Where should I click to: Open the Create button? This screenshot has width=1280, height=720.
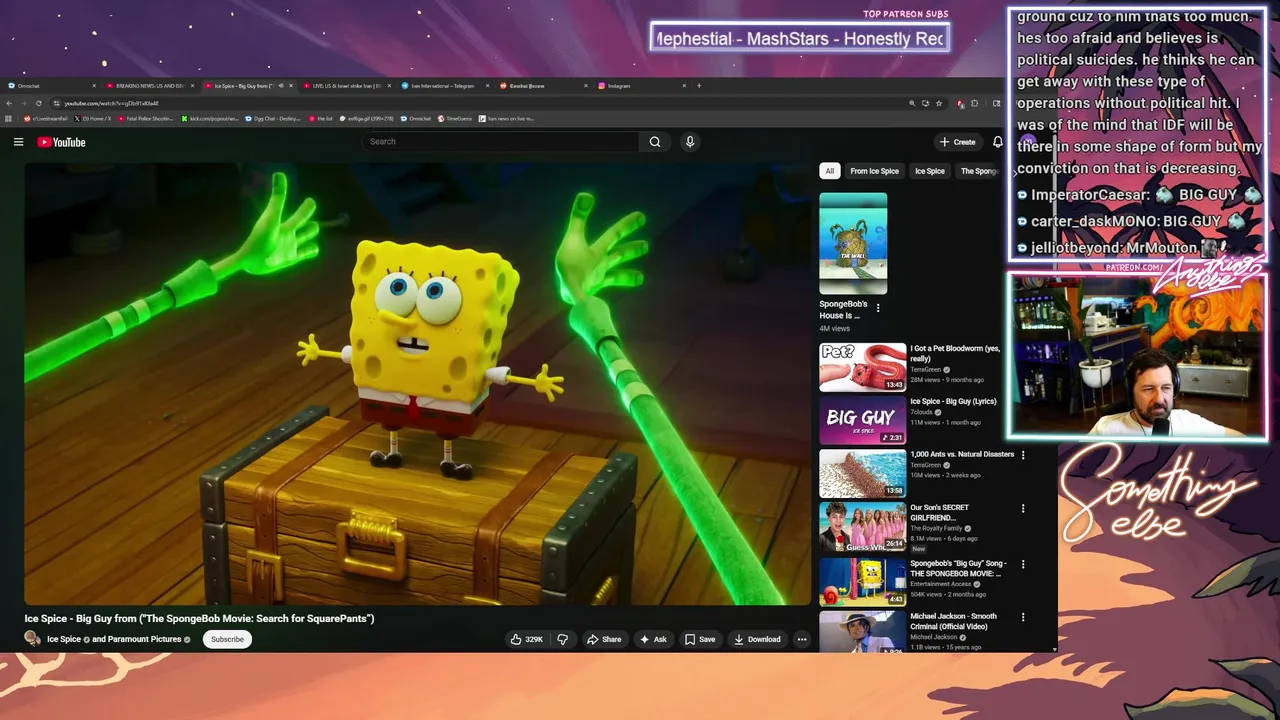957,142
